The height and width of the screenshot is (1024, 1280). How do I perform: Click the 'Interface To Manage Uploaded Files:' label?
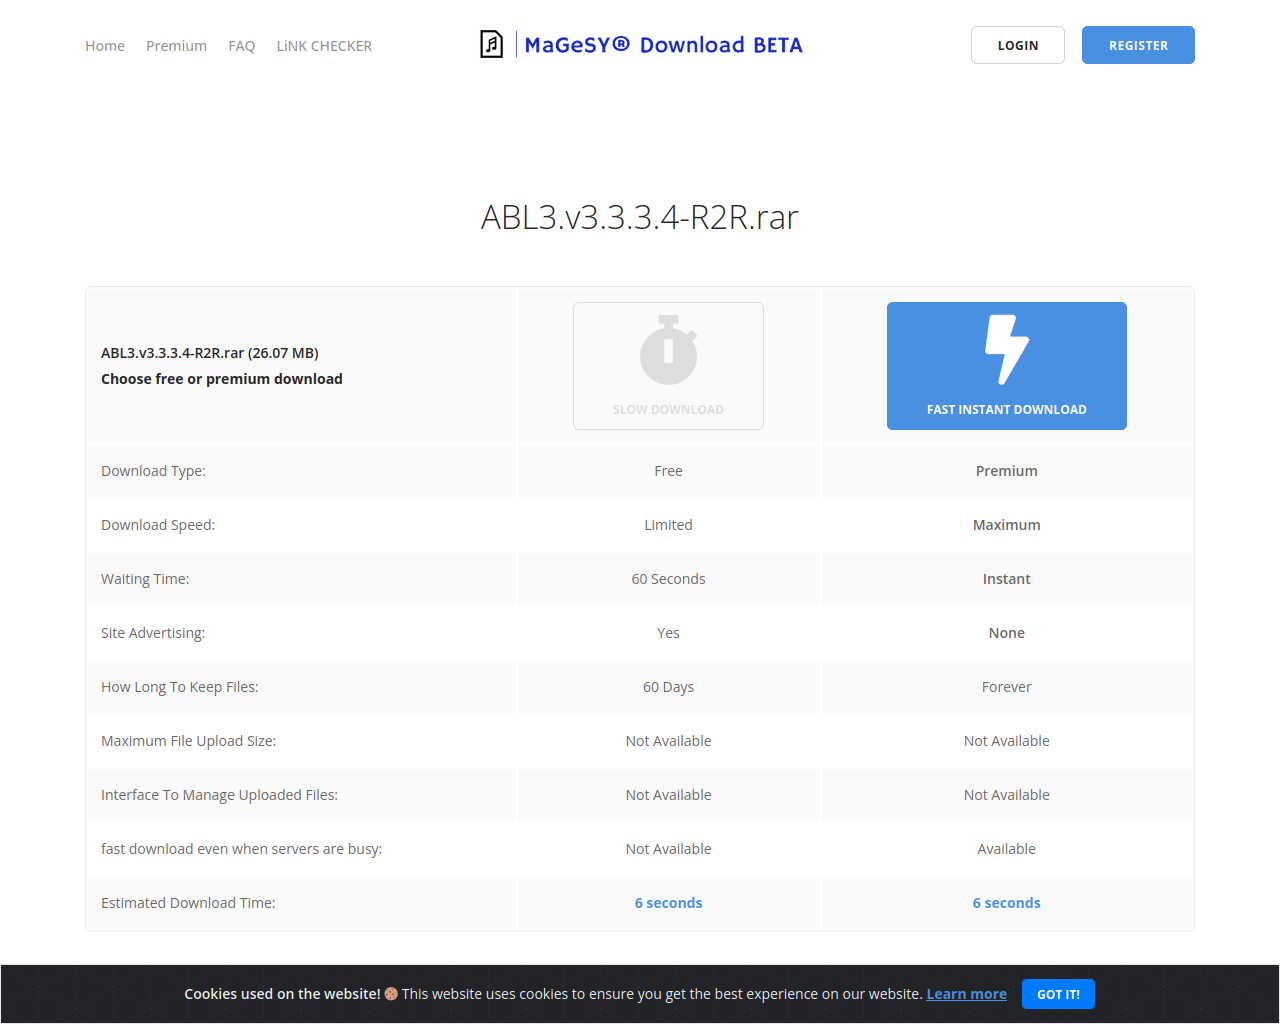pyautogui.click(x=220, y=795)
